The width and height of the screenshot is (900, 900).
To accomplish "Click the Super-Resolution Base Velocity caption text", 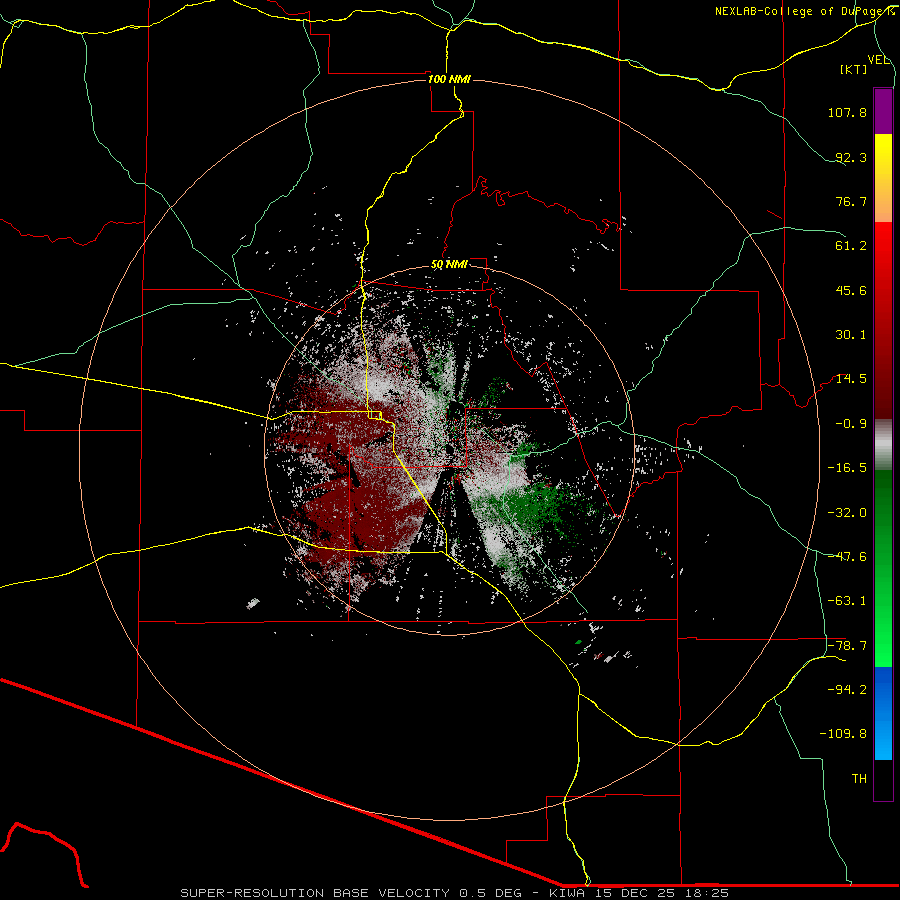I will pos(455,893).
